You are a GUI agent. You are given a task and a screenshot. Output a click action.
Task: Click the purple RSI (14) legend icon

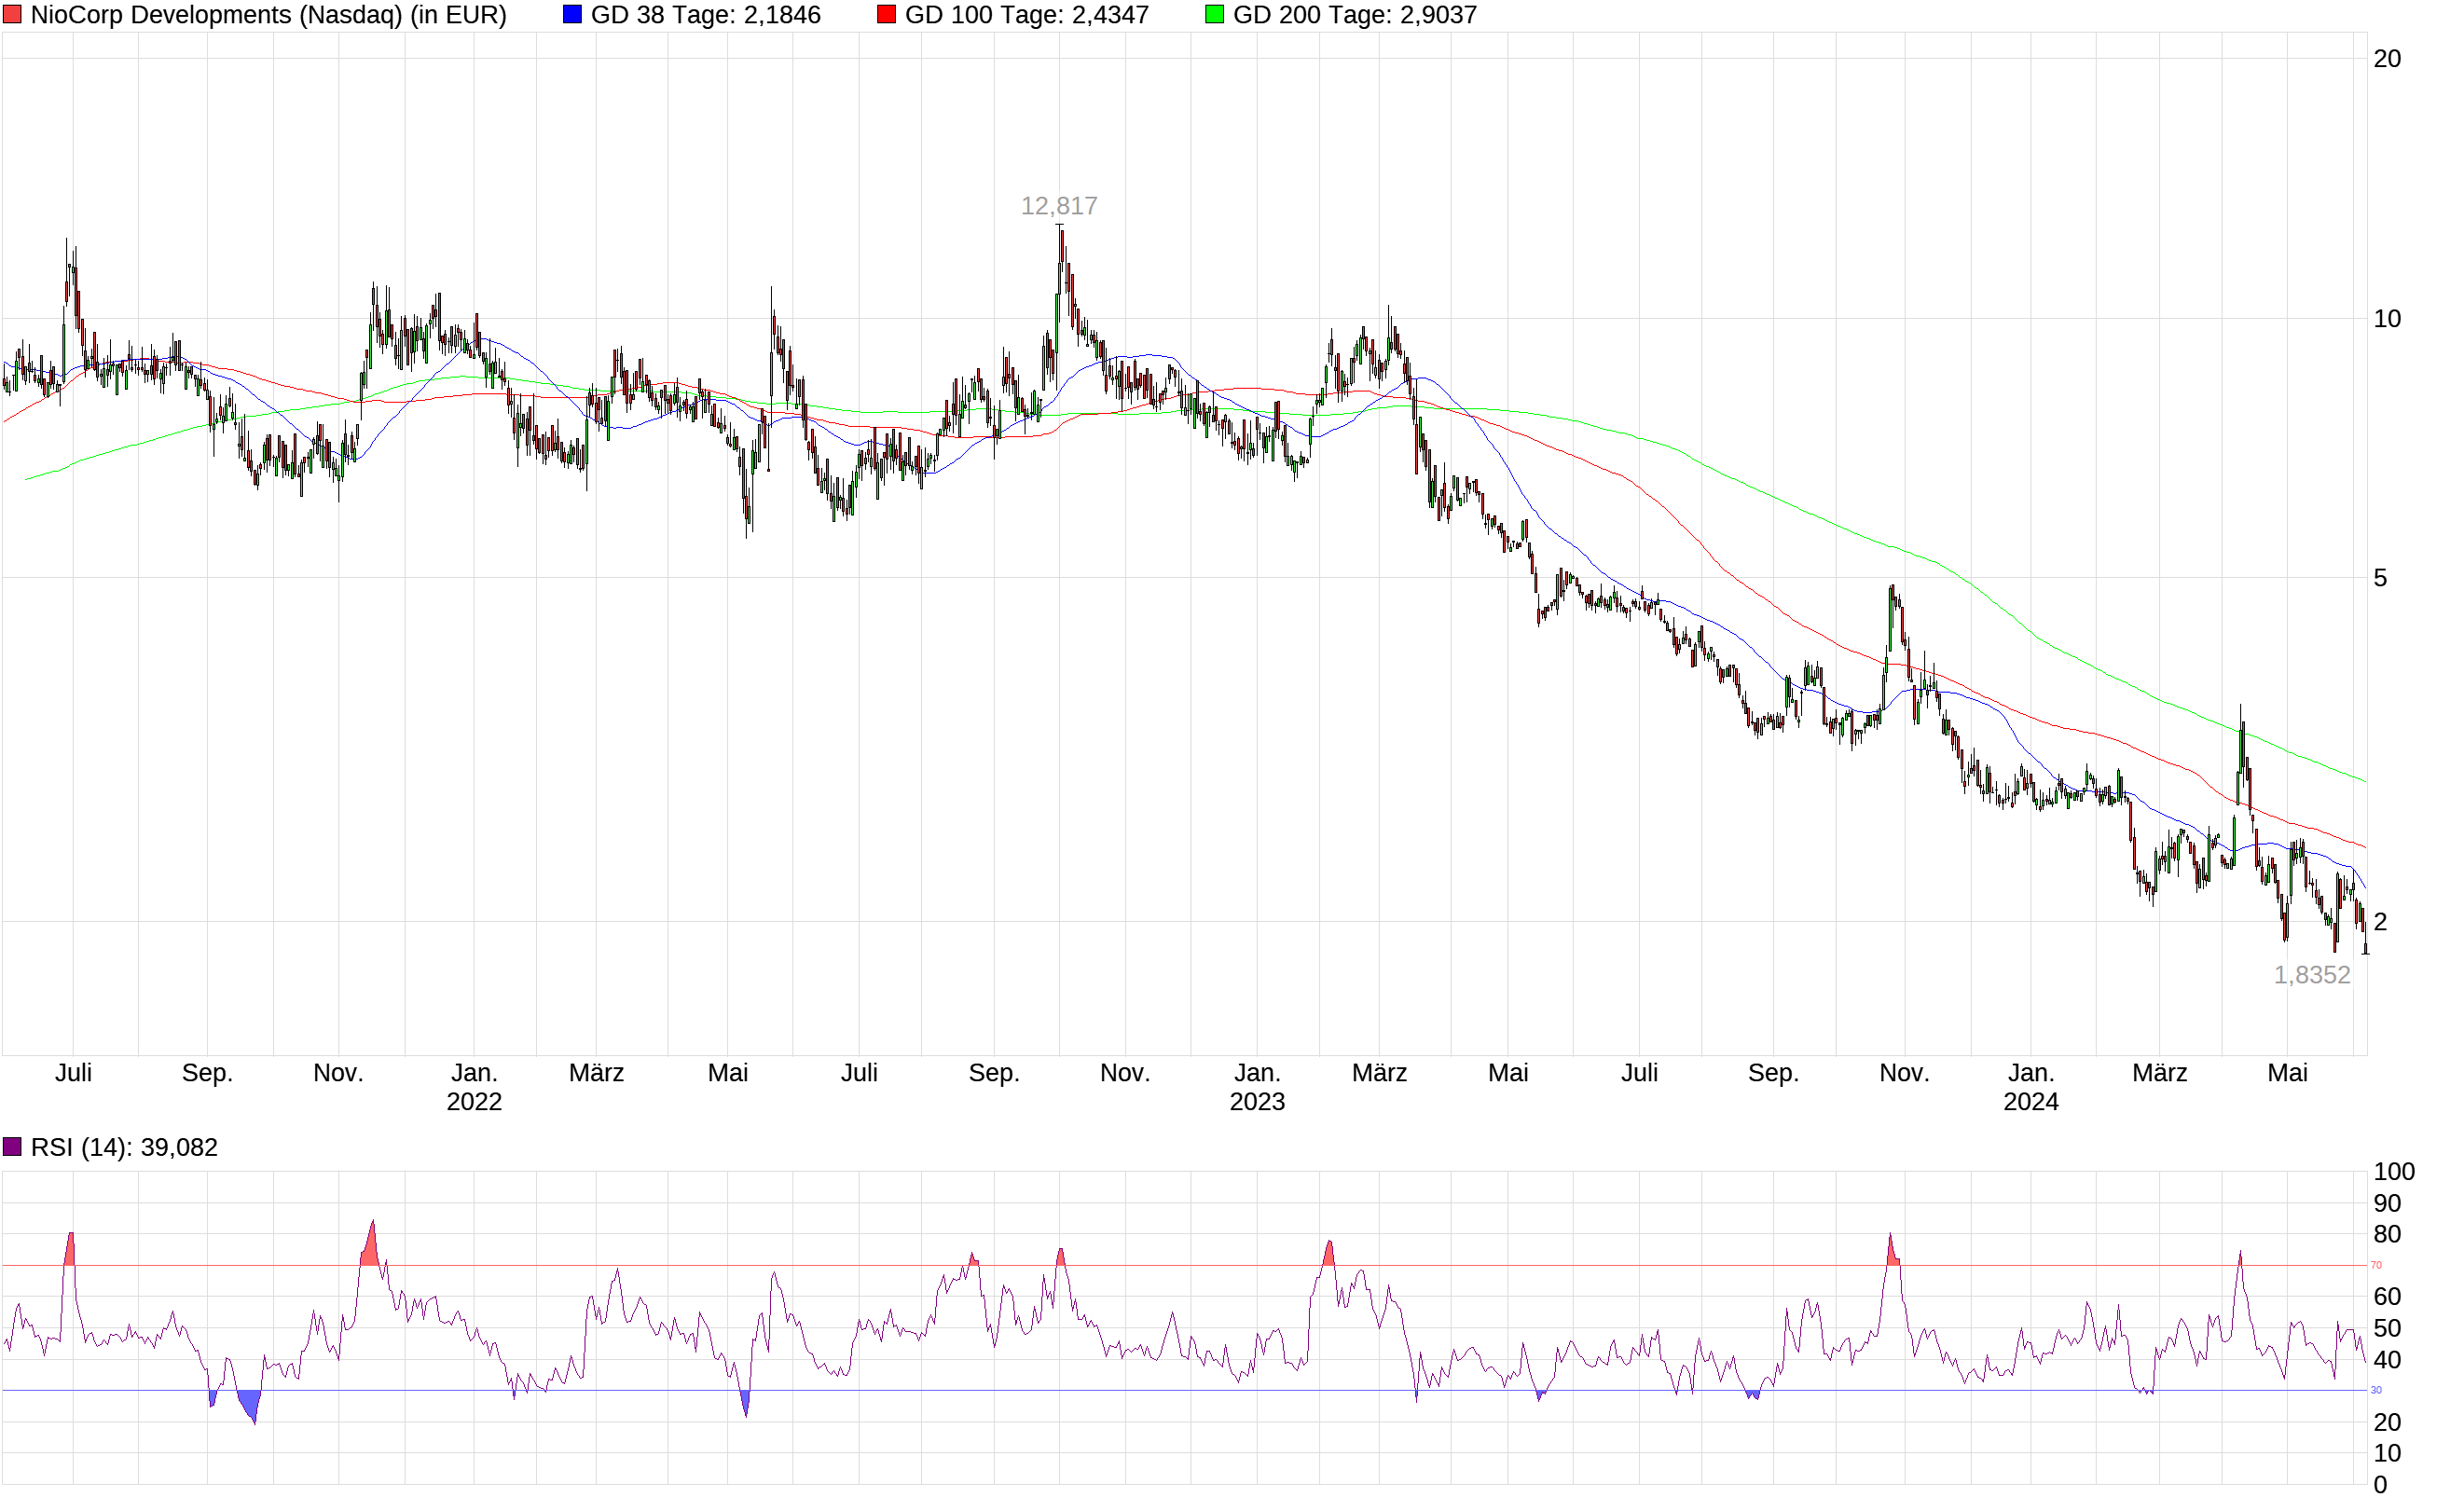14,1146
